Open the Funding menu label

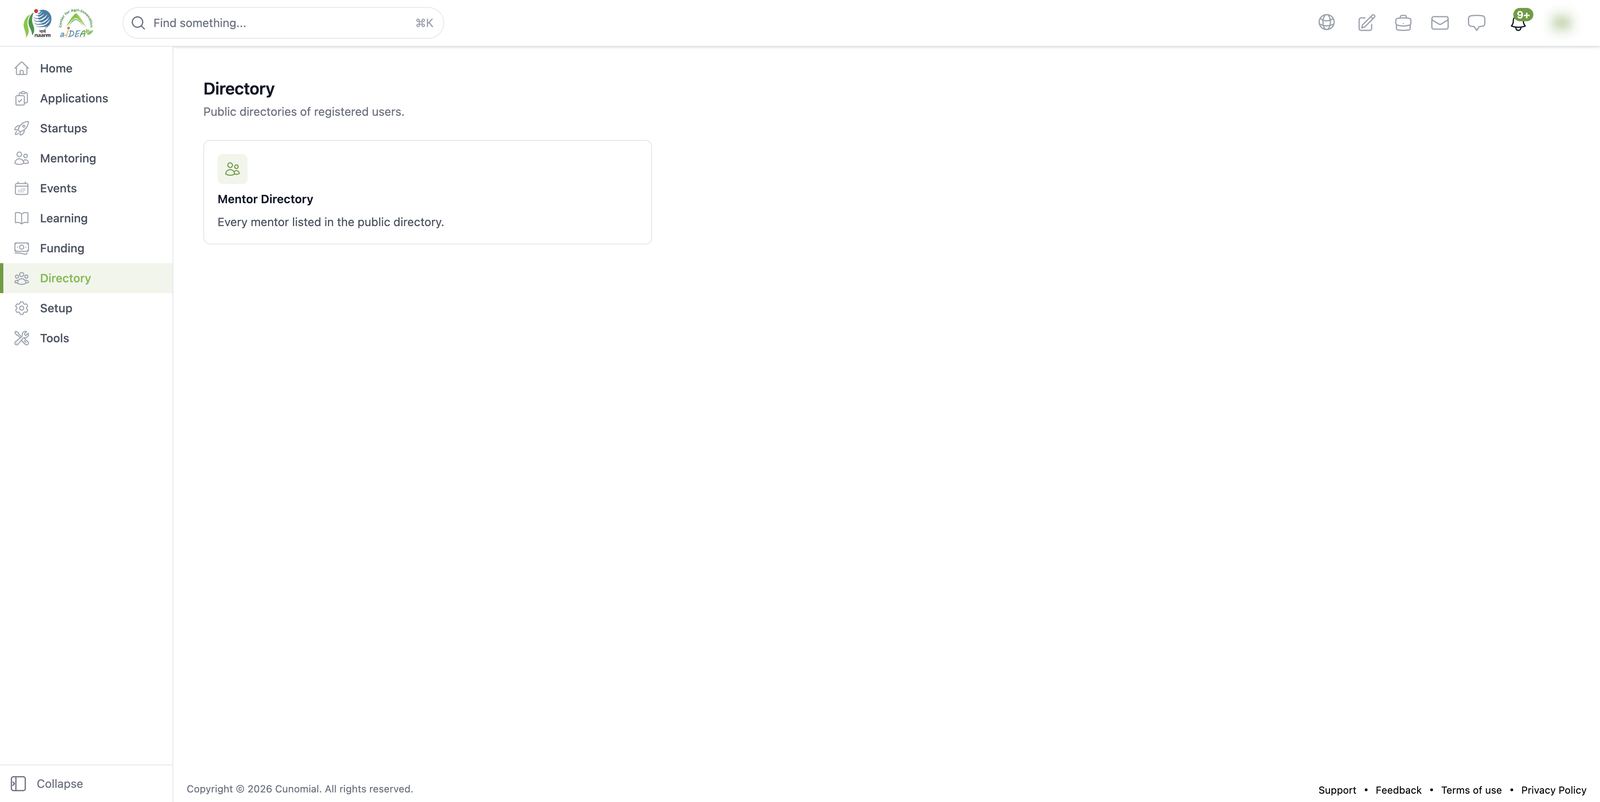(x=62, y=248)
